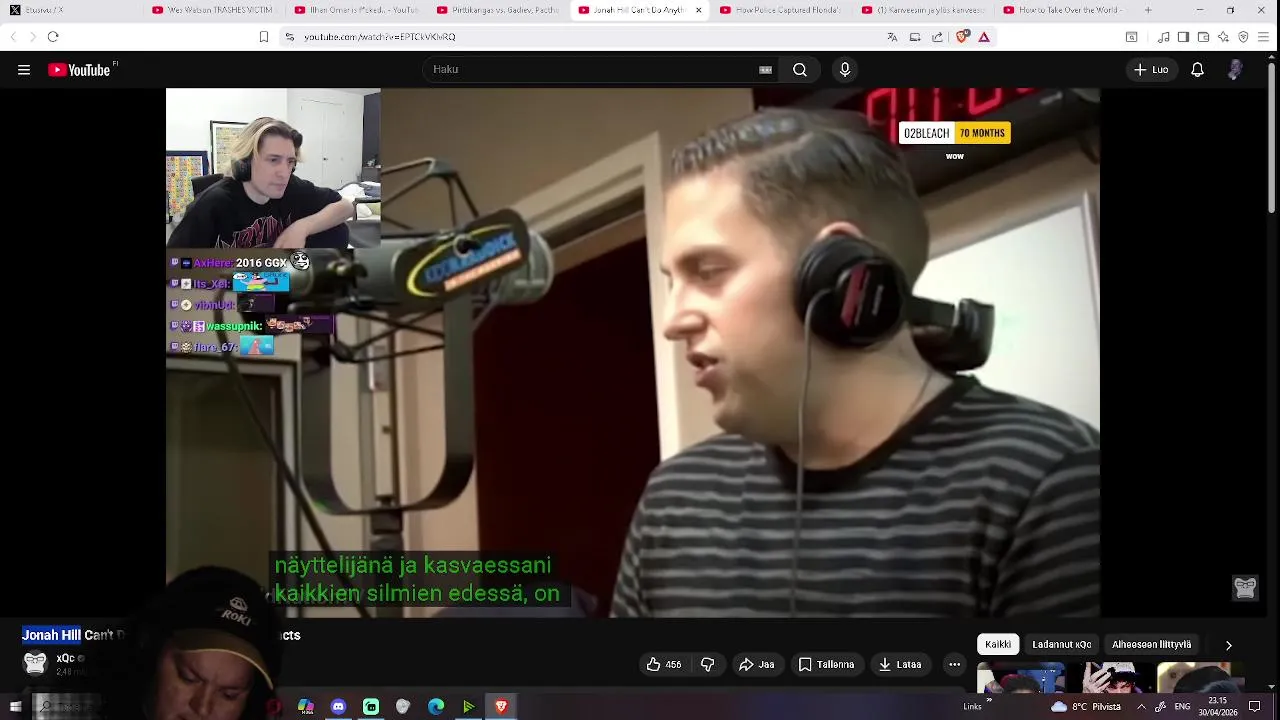Switch to How to Take Over the World tab

pyautogui.click(x=1065, y=10)
